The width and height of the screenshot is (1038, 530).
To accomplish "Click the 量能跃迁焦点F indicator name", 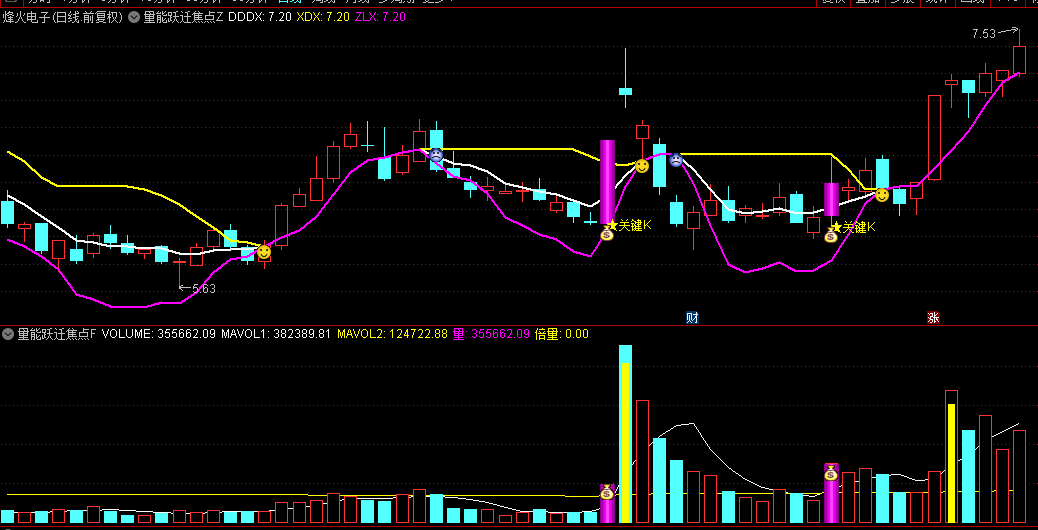I will [57, 334].
